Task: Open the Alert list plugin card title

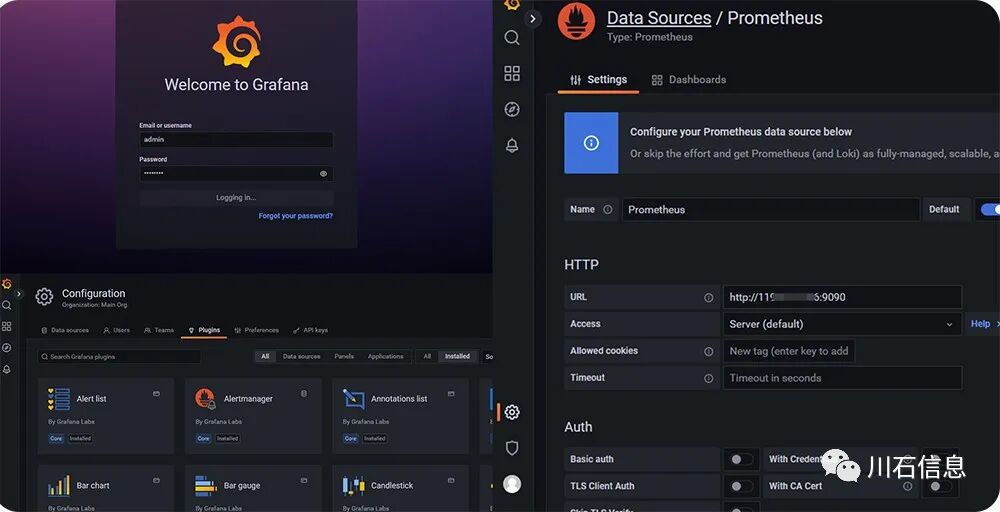Action: click(91, 399)
